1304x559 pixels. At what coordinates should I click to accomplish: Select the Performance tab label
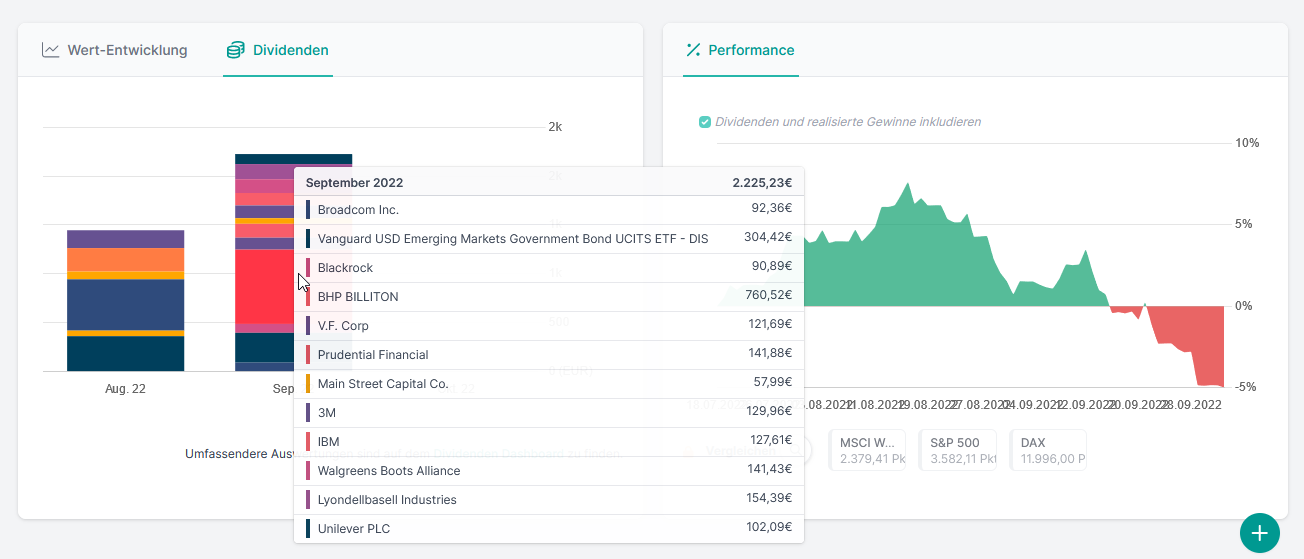click(751, 50)
